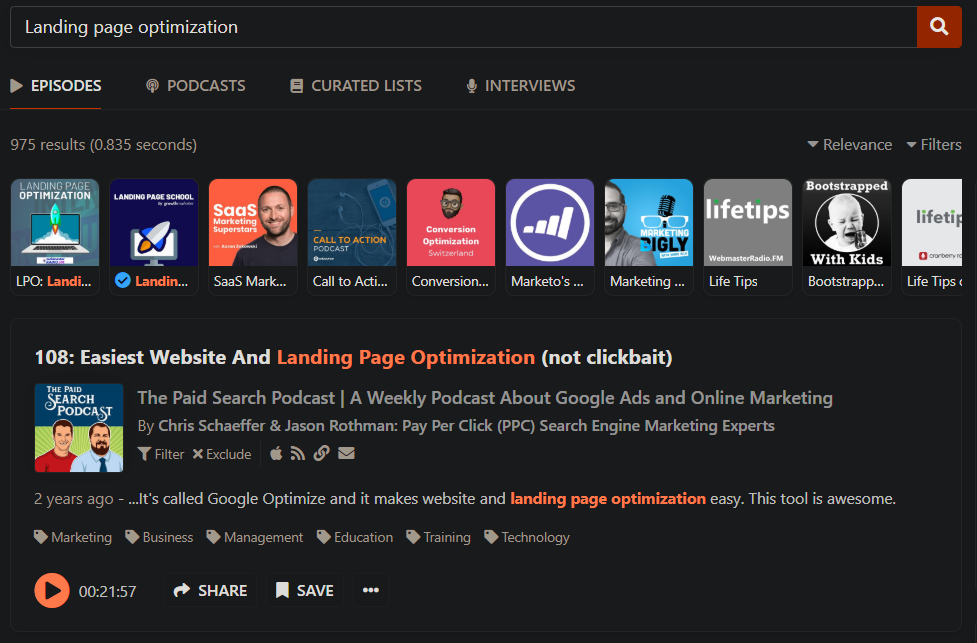Select the SaaS Marketing Superstars thumbnail
Screen dimensions: 977x643
pos(253,237)
